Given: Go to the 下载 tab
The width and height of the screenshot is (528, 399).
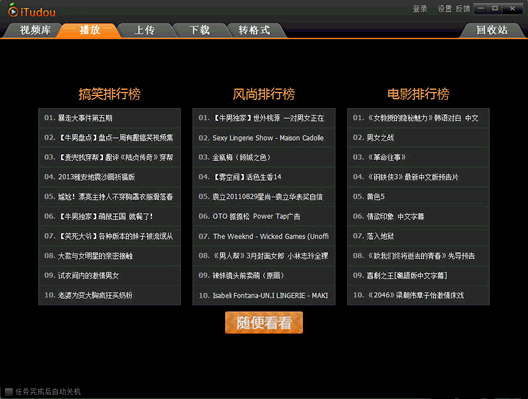Looking at the screenshot, I should [x=200, y=30].
